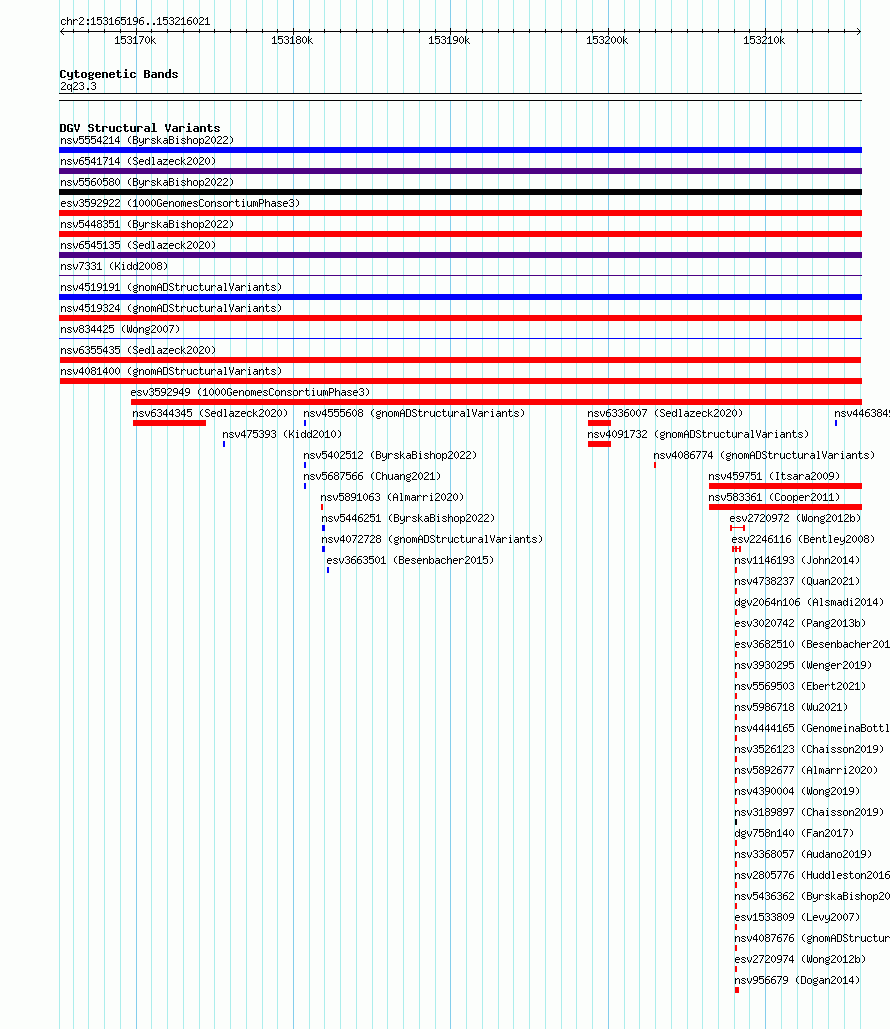Viewport: 890px width, 1029px height.
Task: Select esv2246116 (Bentley2008) label
Action: pyautogui.click(x=803, y=539)
